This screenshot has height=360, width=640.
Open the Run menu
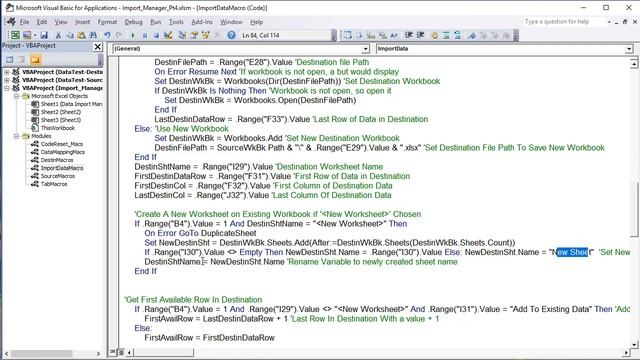pos(156,22)
